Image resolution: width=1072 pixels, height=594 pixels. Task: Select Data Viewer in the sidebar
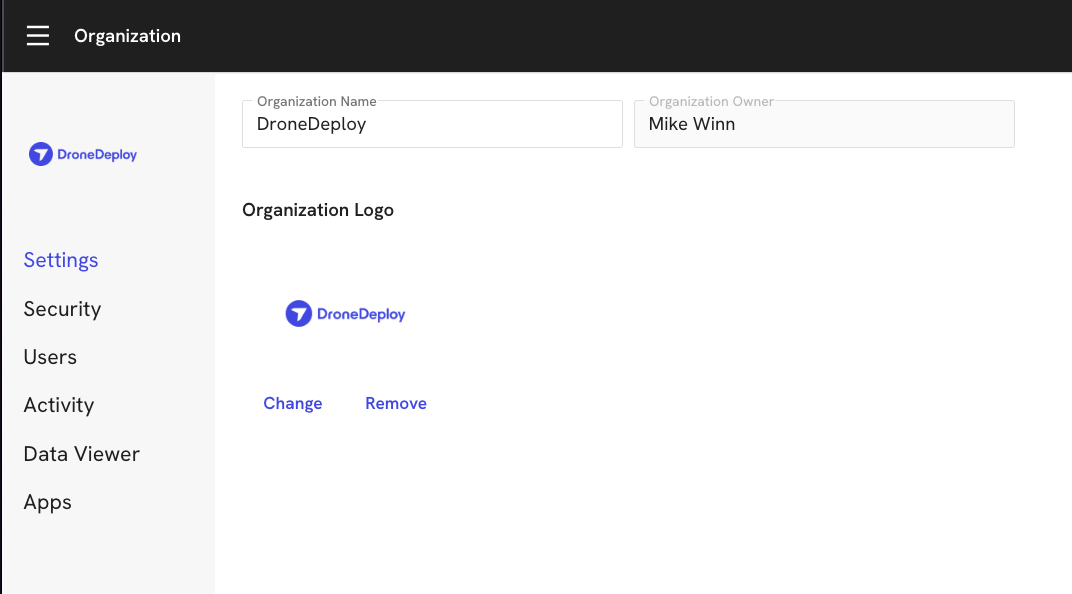coord(81,453)
